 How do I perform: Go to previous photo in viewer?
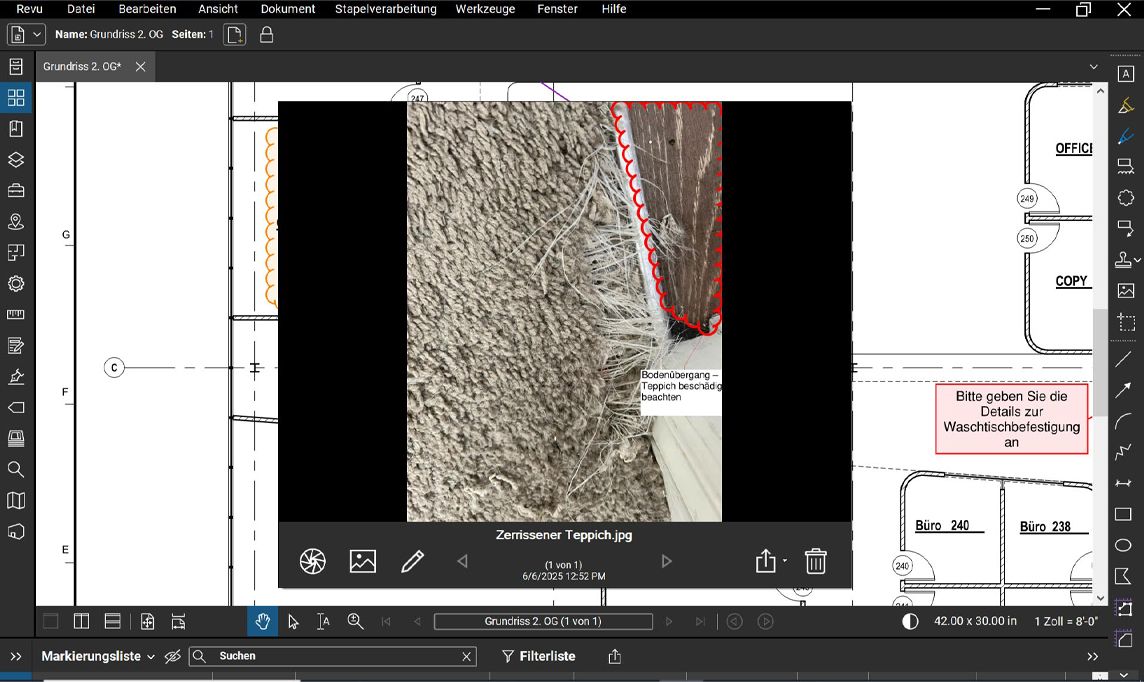point(462,561)
